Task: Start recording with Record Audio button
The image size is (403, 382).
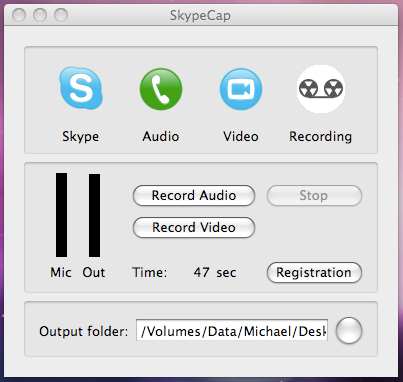Action: point(194,196)
